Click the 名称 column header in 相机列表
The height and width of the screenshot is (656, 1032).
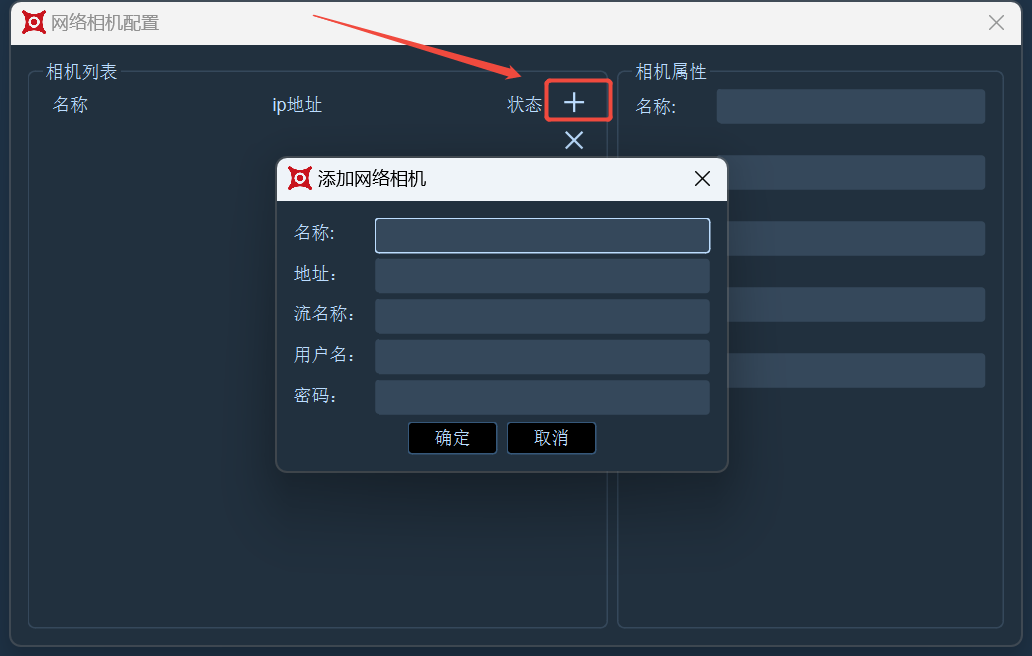click(70, 105)
